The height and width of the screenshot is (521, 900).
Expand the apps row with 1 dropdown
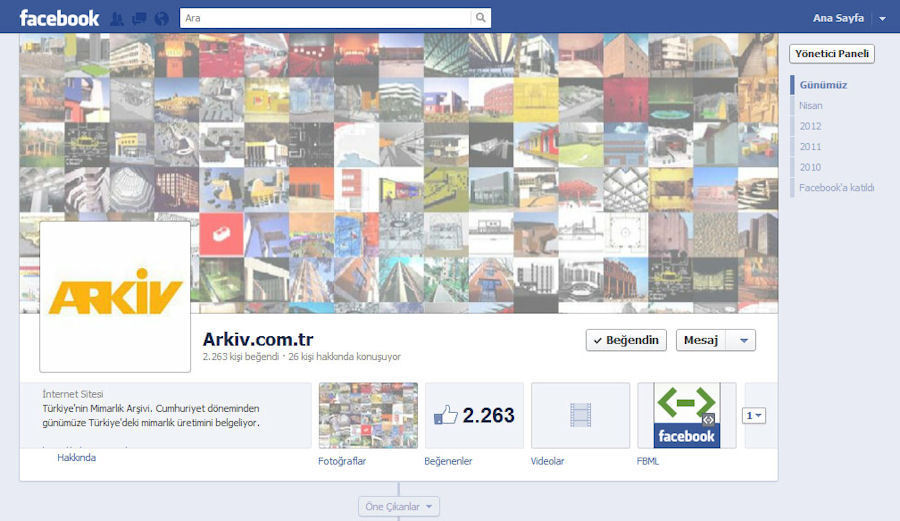pyautogui.click(x=754, y=415)
